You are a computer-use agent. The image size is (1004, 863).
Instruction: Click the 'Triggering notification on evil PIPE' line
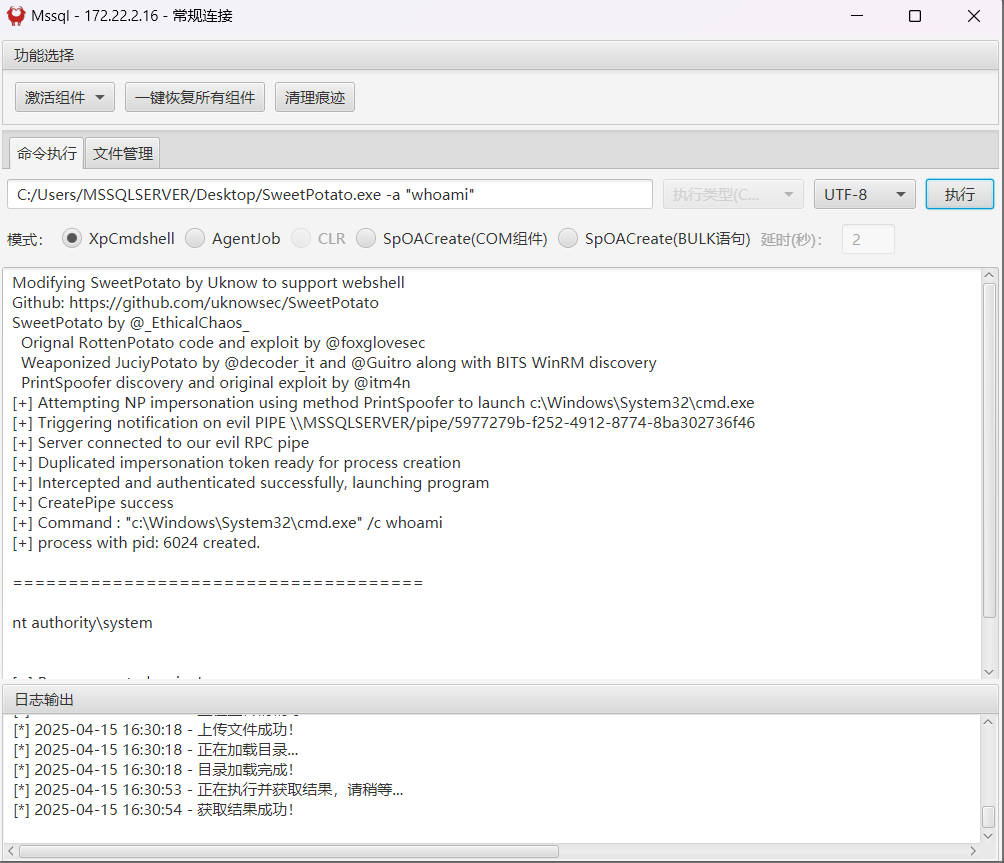(383, 423)
